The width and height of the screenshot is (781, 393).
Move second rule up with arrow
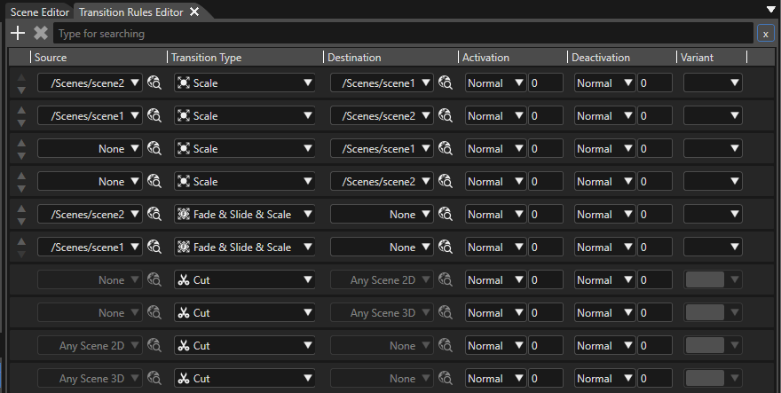coord(21,110)
